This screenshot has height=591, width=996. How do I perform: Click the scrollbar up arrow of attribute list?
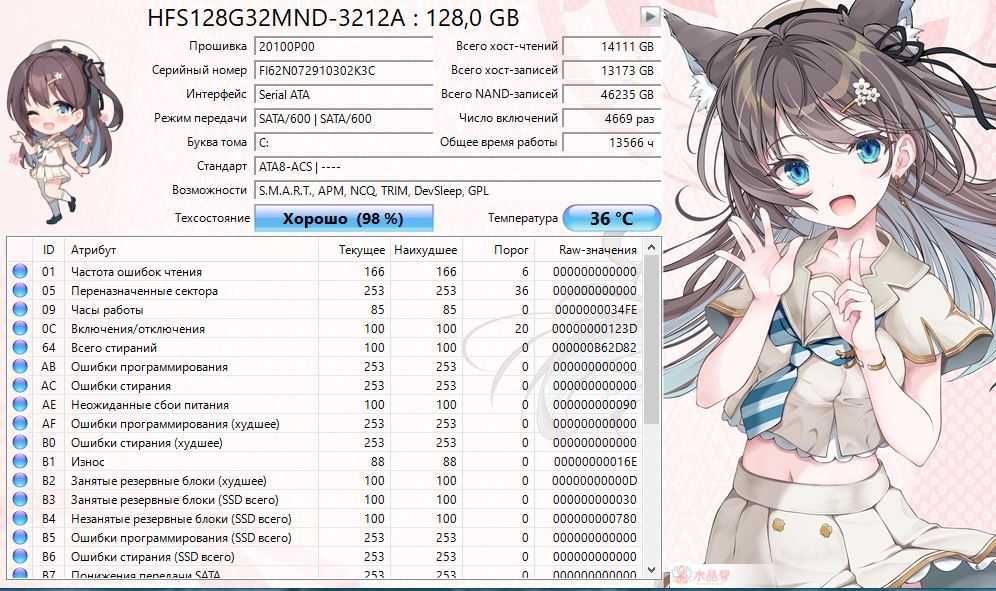pos(651,247)
